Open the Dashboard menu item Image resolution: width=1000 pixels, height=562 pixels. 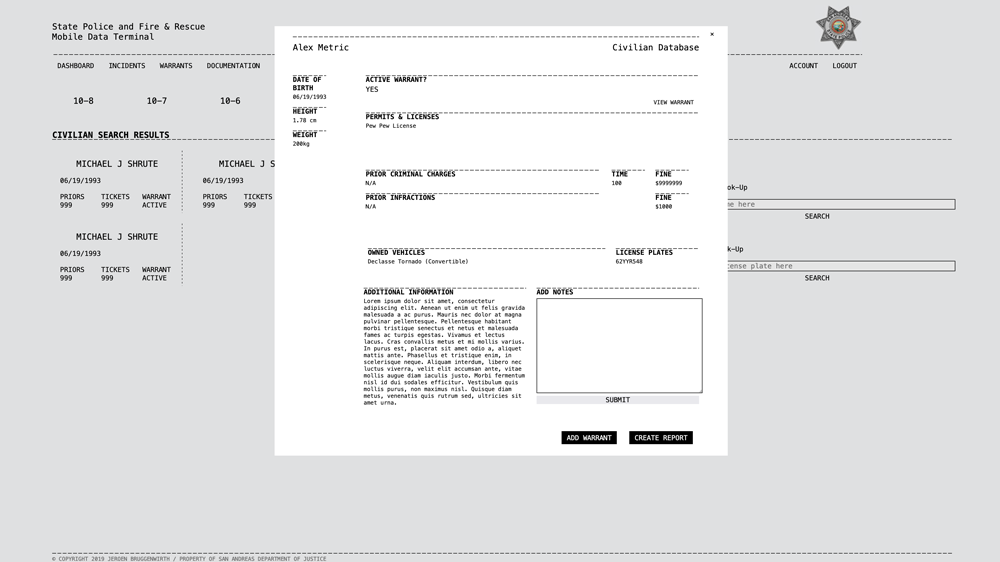click(75, 66)
